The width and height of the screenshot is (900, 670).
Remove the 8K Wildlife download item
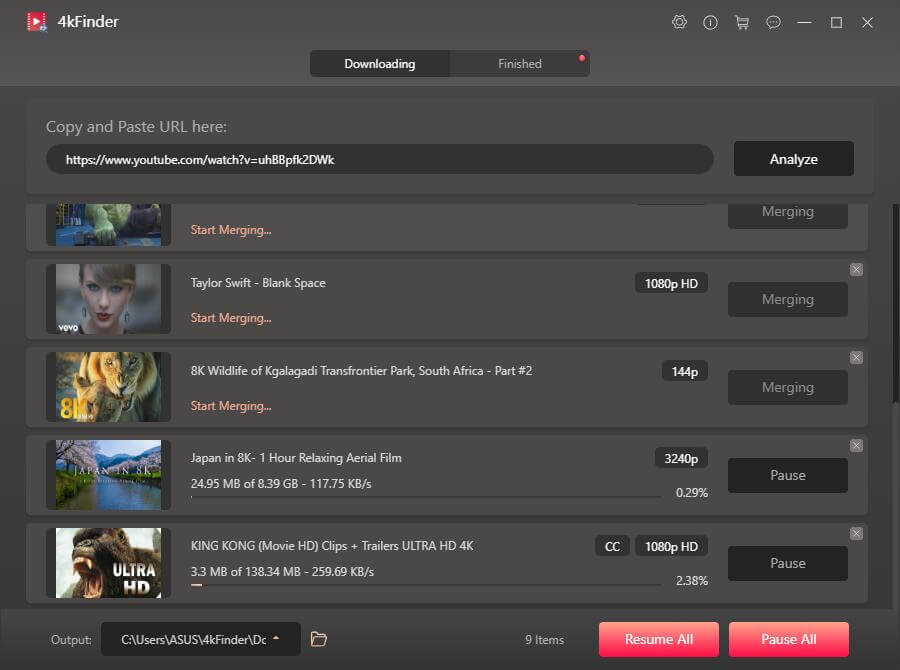click(856, 358)
